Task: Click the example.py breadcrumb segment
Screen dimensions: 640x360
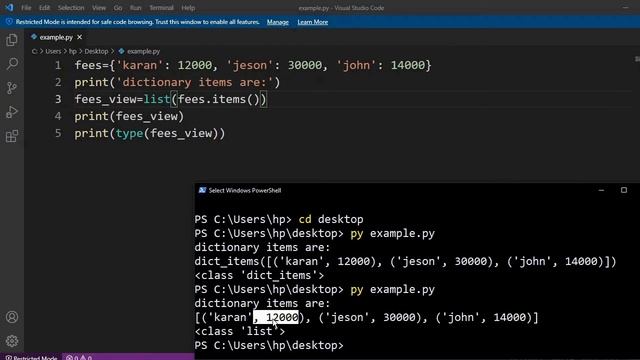Action: pyautogui.click(x=143, y=51)
